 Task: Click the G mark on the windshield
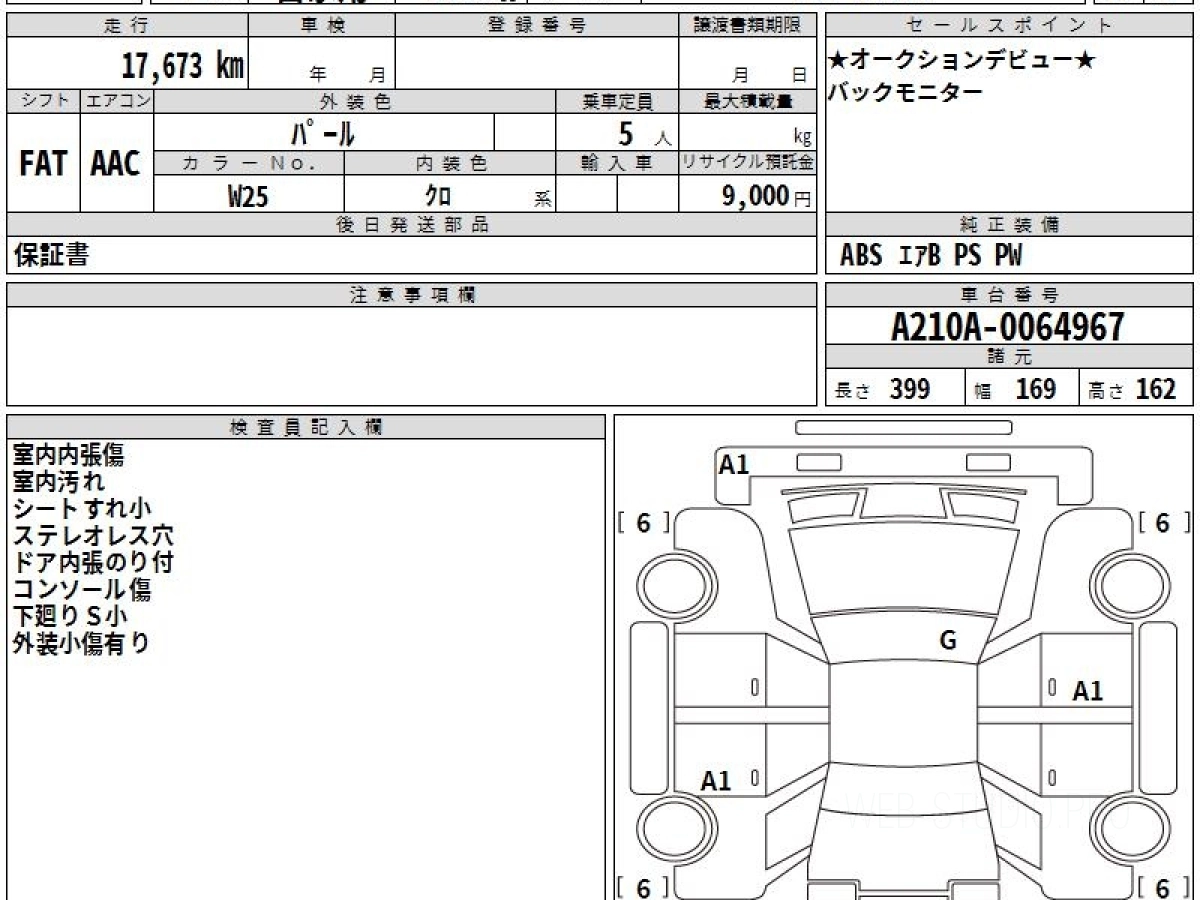(948, 641)
